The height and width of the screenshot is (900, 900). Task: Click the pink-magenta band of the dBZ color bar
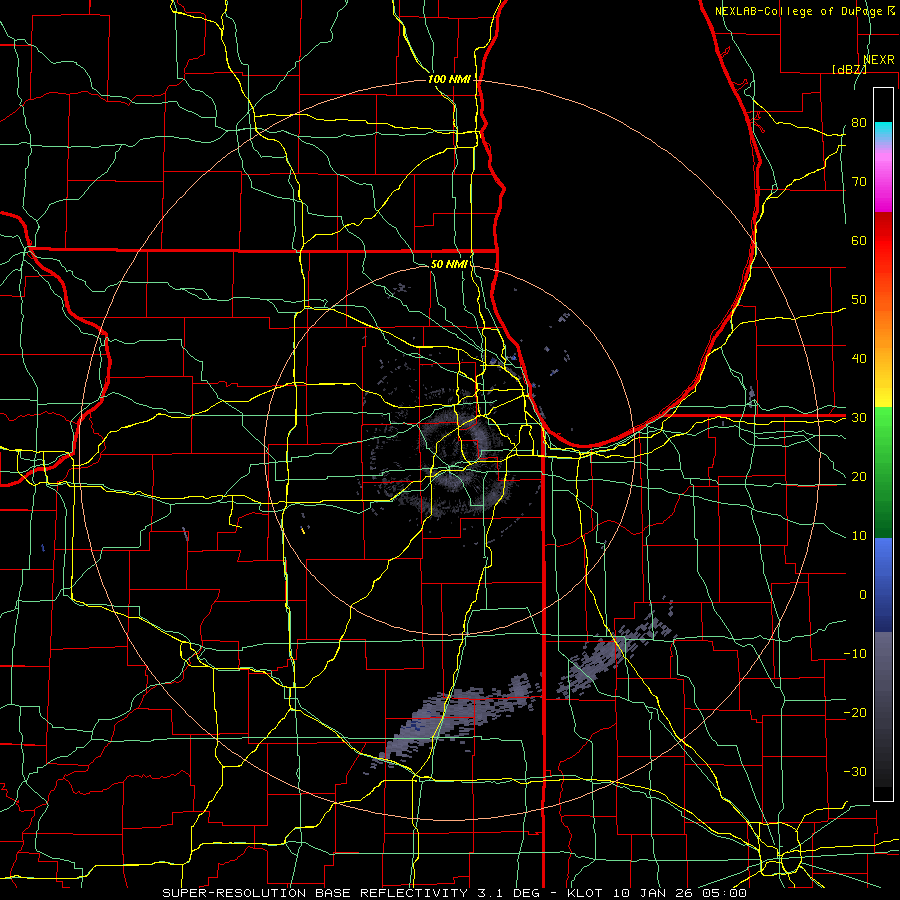[x=883, y=181]
